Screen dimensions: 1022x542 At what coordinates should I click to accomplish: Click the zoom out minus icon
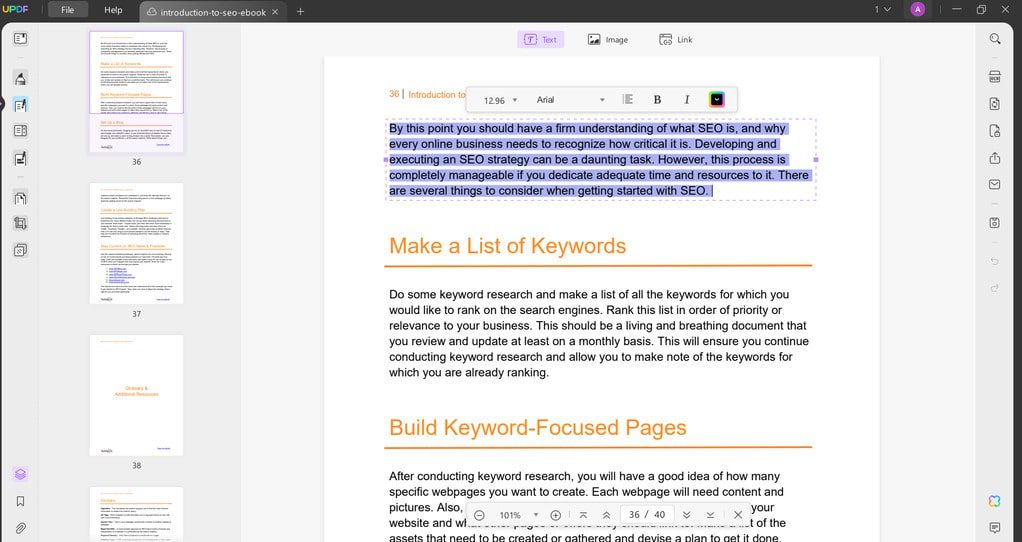tap(479, 515)
